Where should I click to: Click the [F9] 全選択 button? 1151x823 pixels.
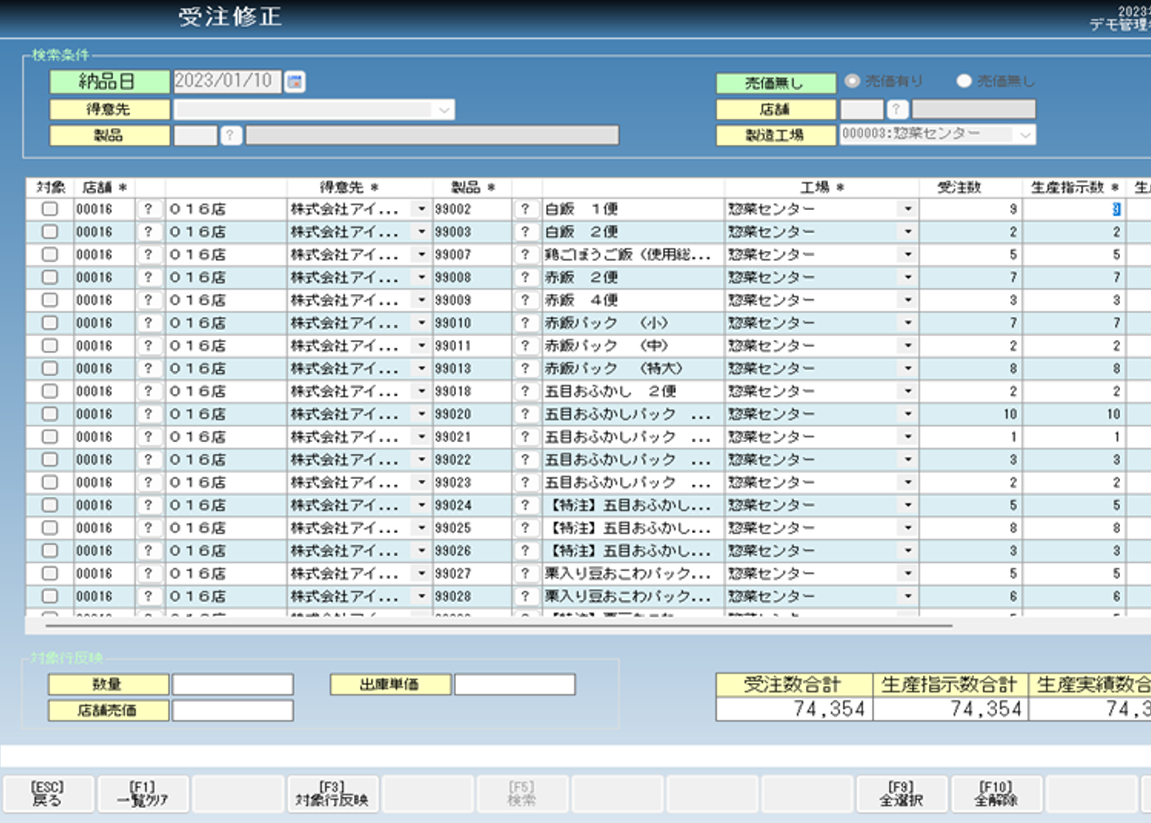coord(901,794)
